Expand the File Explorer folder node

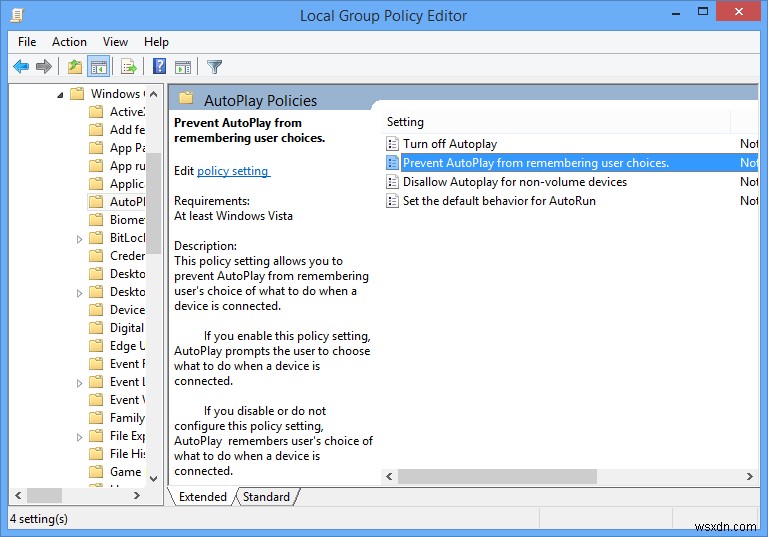coord(80,436)
